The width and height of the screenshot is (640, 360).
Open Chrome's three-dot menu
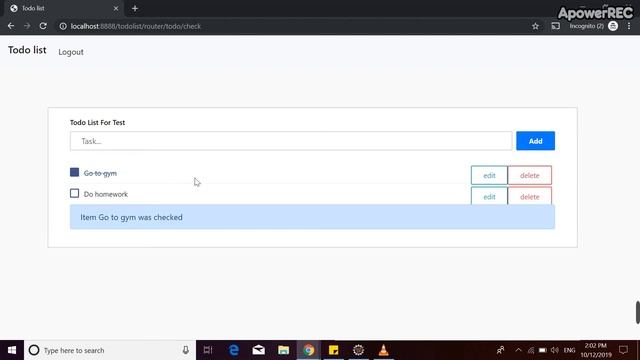point(629,26)
